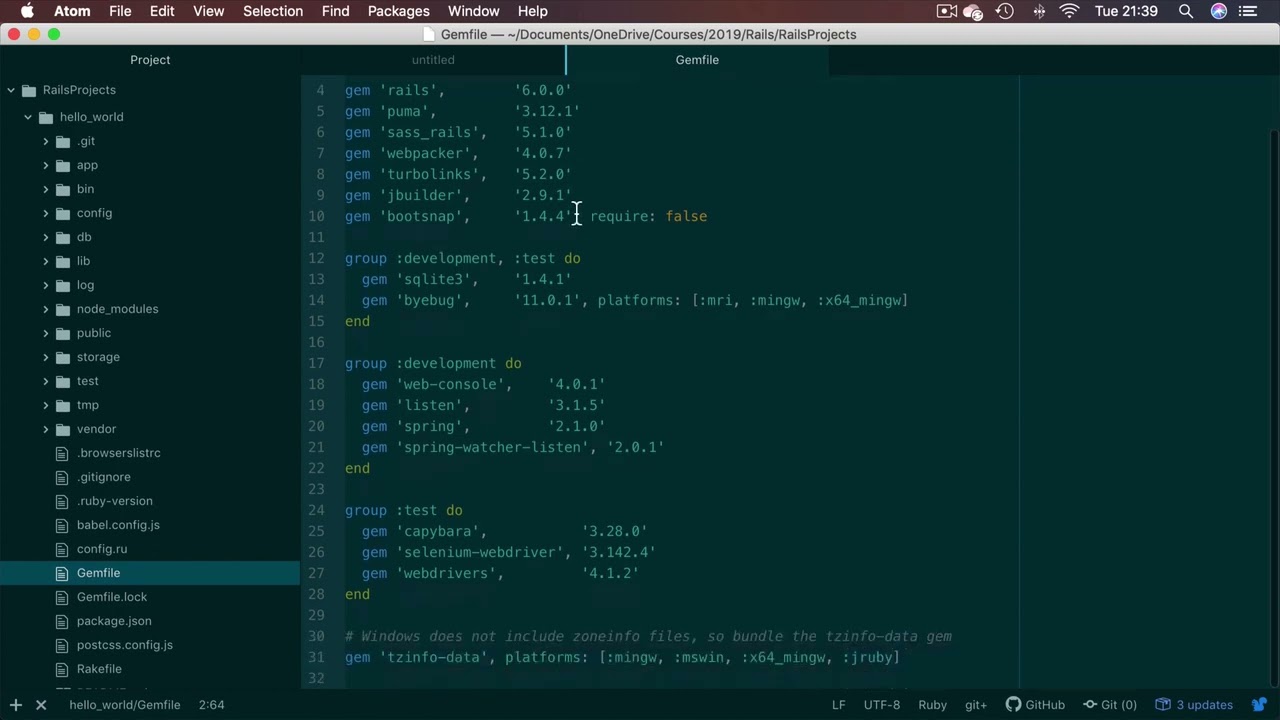This screenshot has width=1280, height=720.
Task: Open the 3 updates package notice
Action: coord(1194,705)
